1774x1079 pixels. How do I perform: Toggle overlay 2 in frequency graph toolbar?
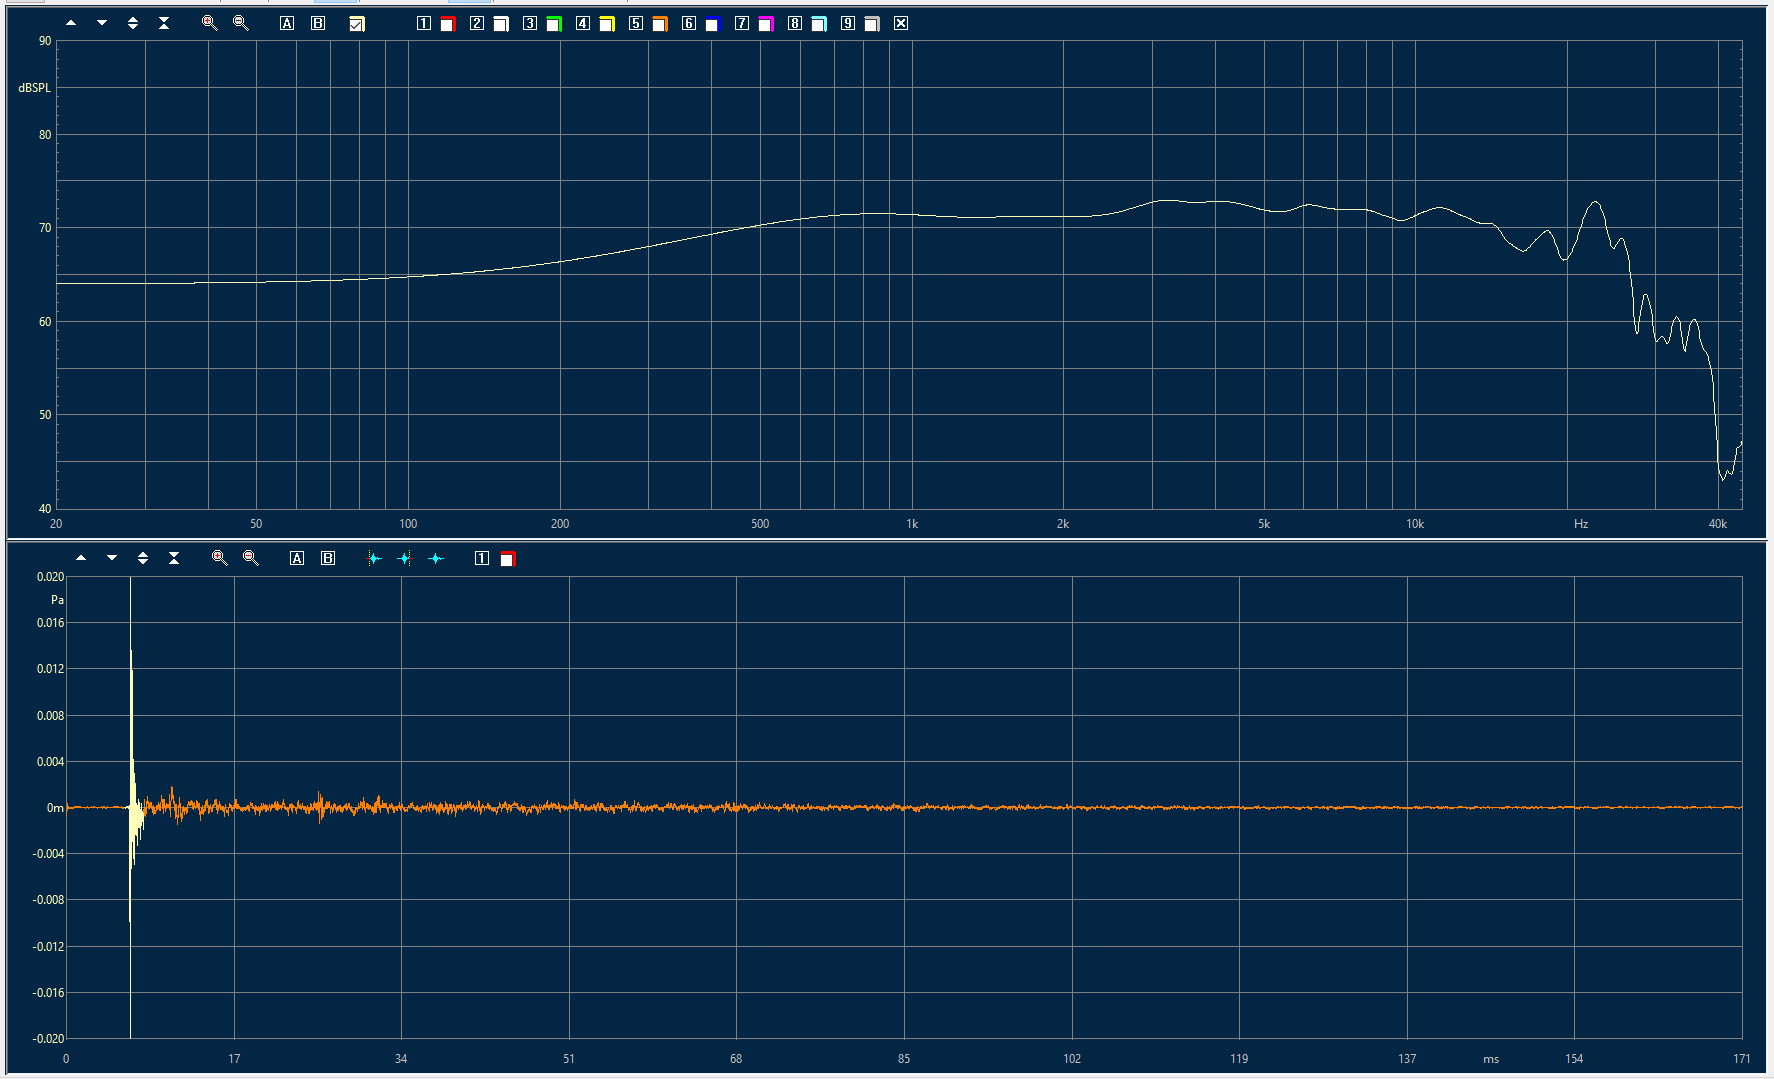pyautogui.click(x=477, y=23)
